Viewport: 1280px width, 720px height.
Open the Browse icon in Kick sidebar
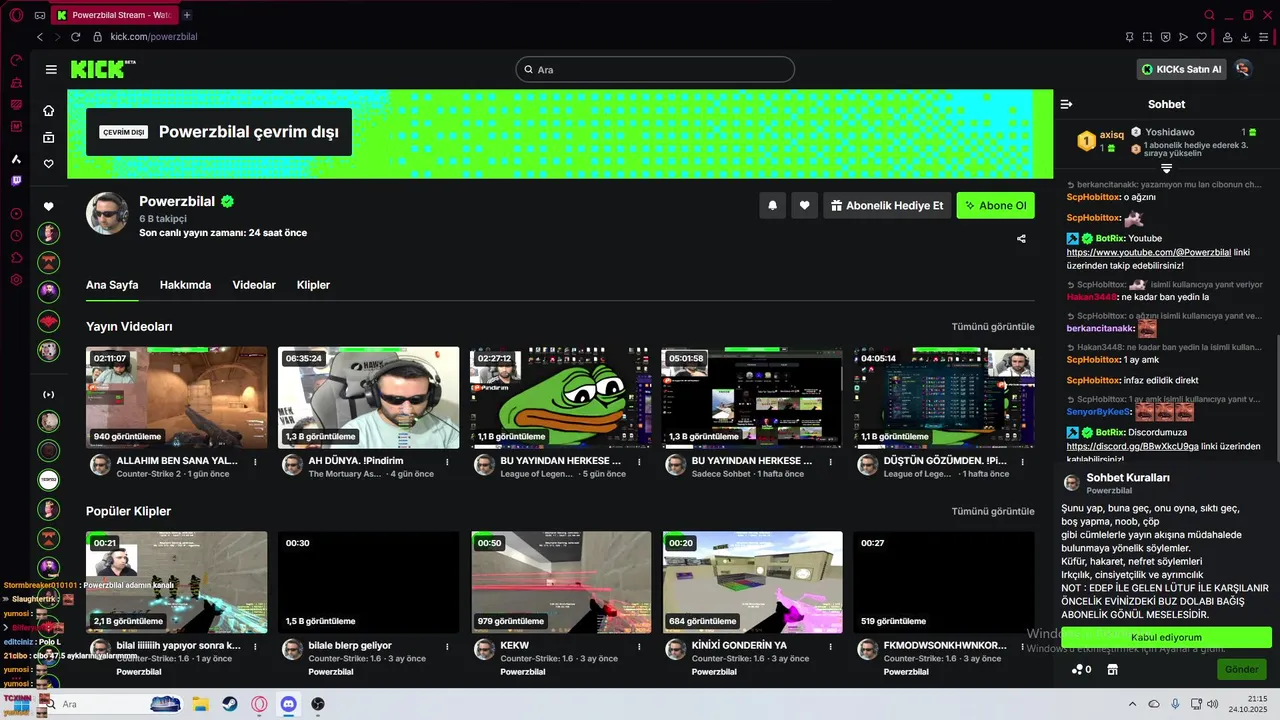[x=48, y=137]
